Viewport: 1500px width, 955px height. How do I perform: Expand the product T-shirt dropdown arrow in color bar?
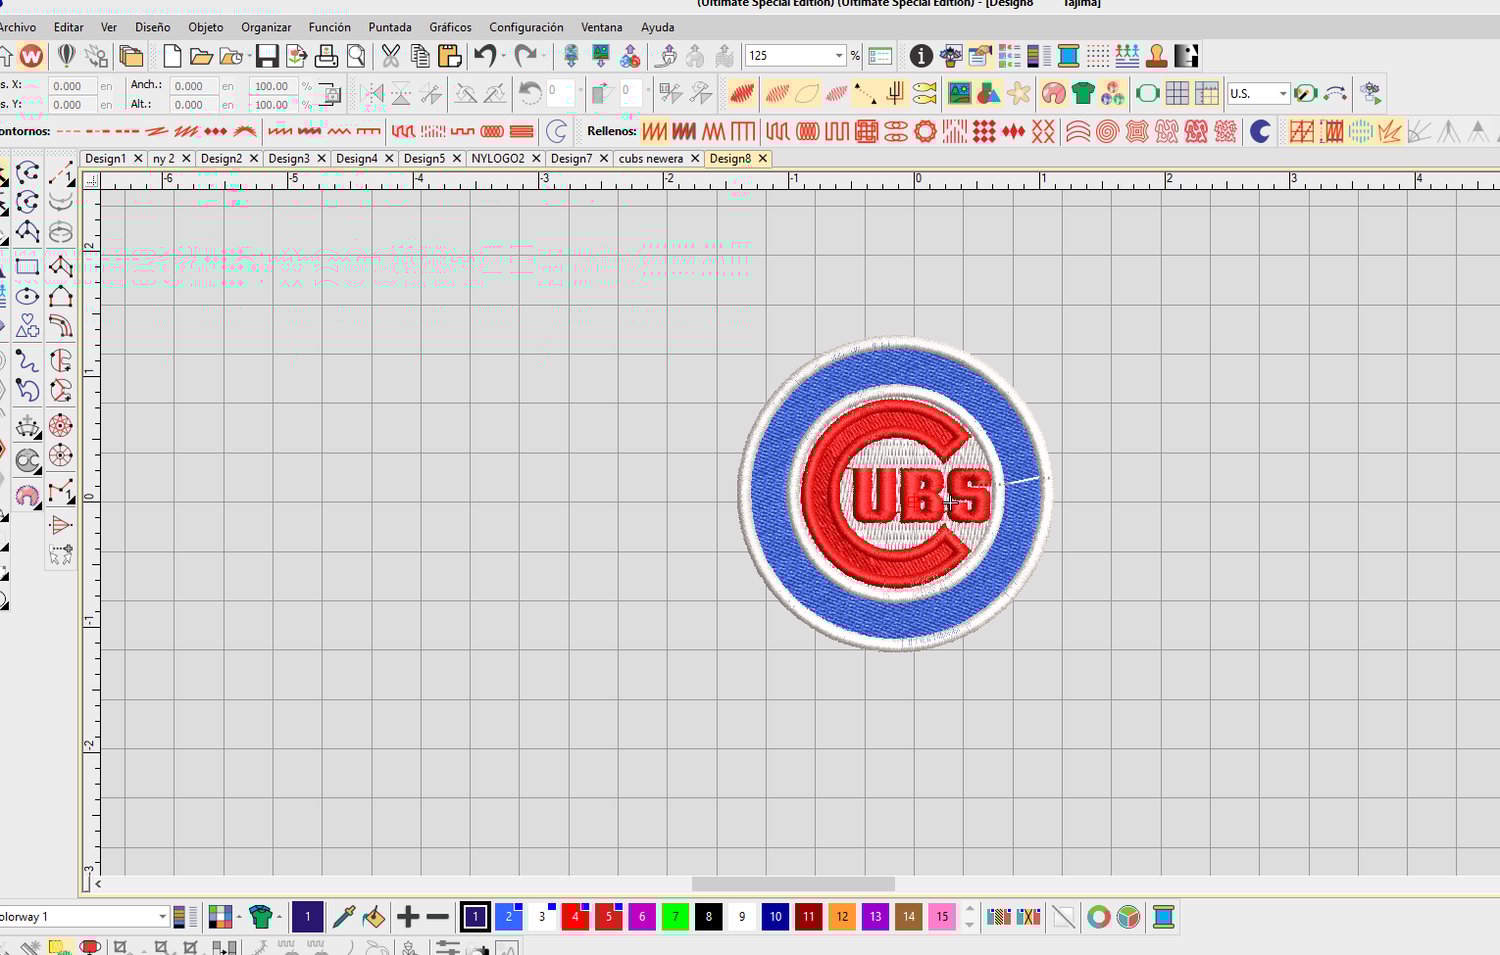pos(279,917)
